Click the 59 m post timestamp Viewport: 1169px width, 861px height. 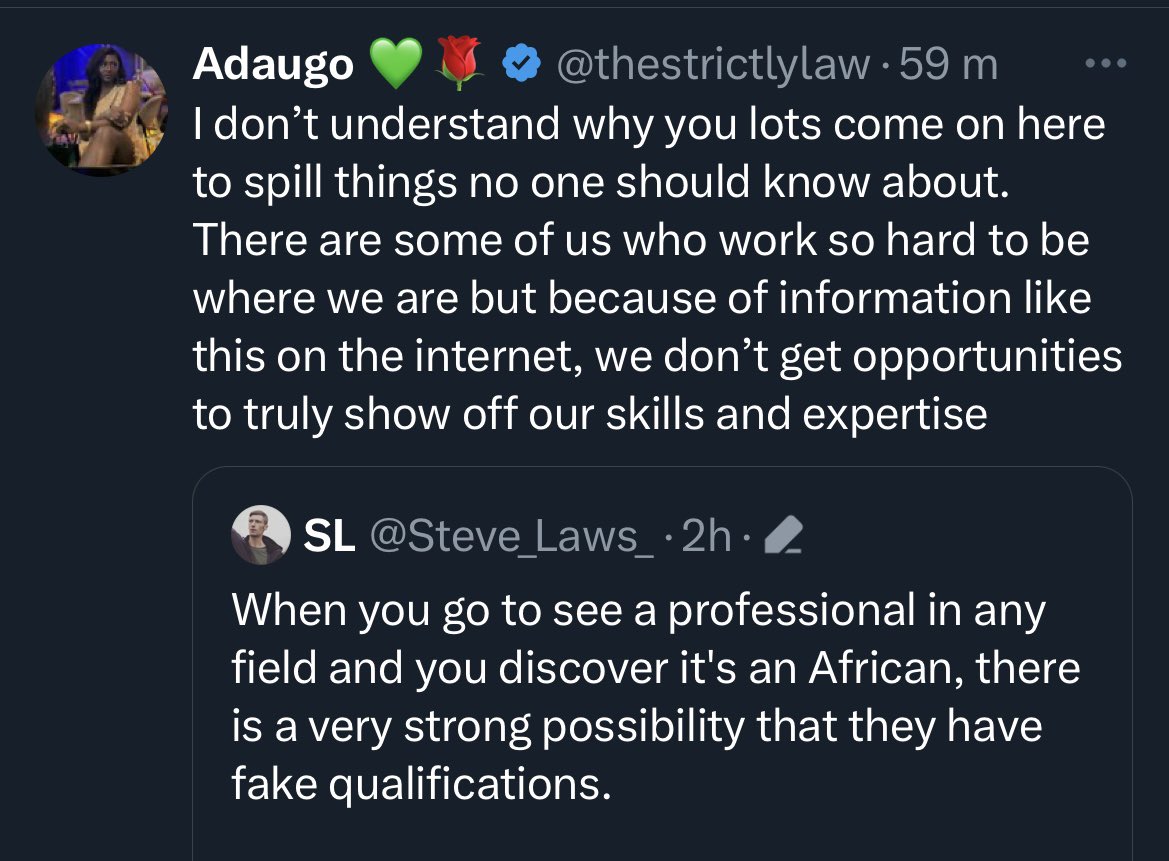[x=949, y=64]
